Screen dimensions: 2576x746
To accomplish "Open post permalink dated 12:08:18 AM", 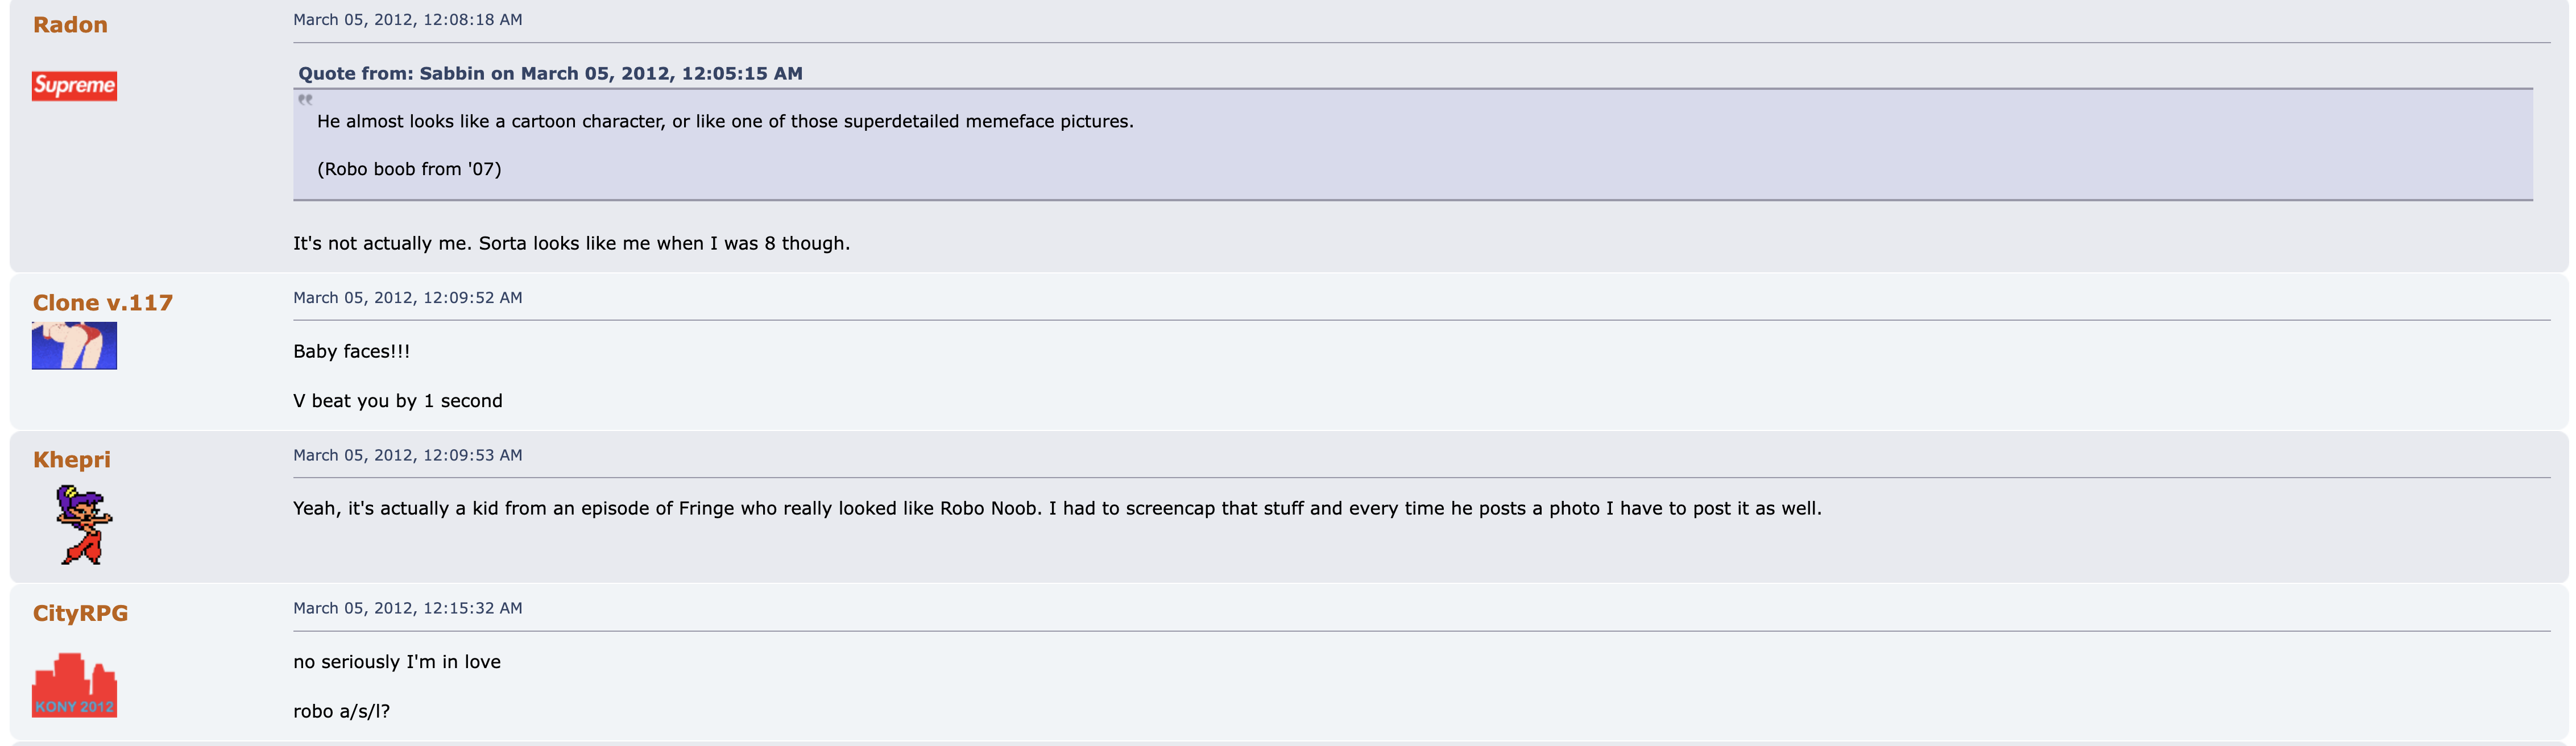I will coord(407,20).
